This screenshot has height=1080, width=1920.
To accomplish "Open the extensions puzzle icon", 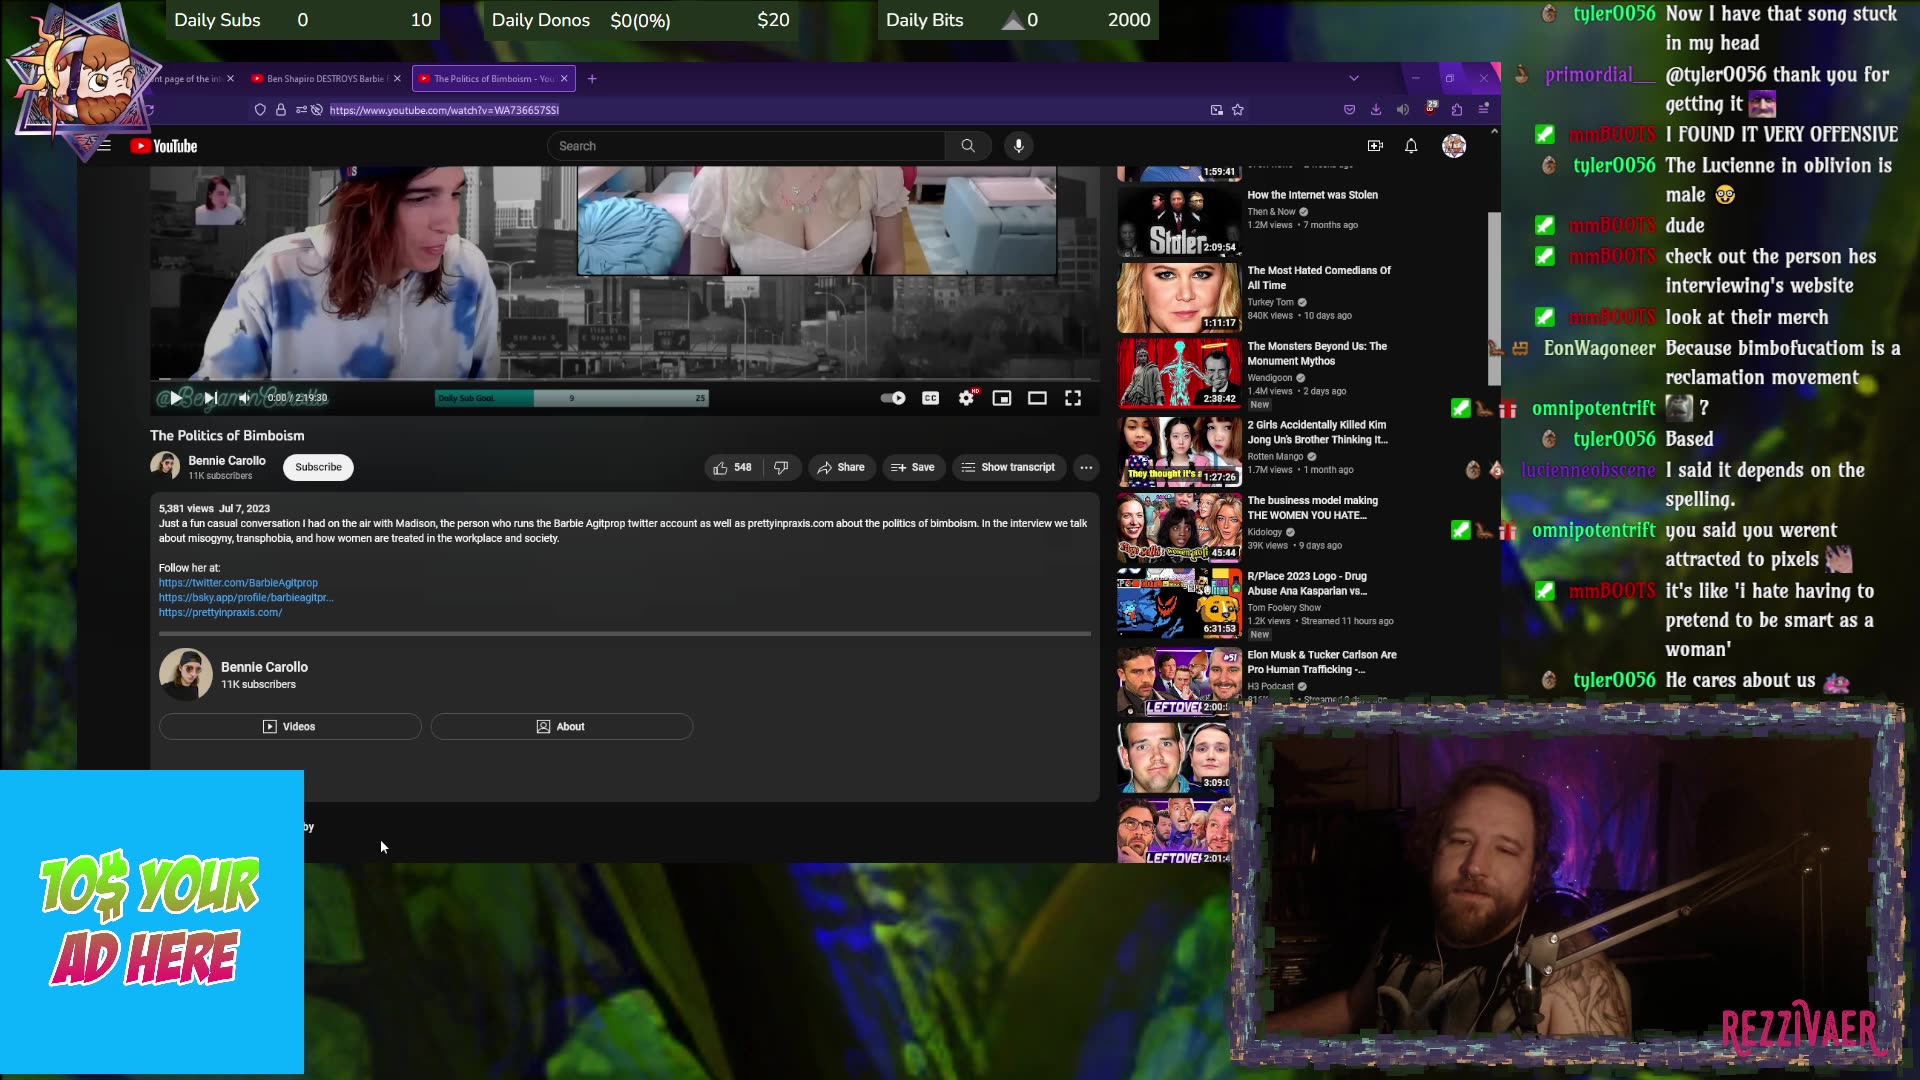I will (1457, 110).
